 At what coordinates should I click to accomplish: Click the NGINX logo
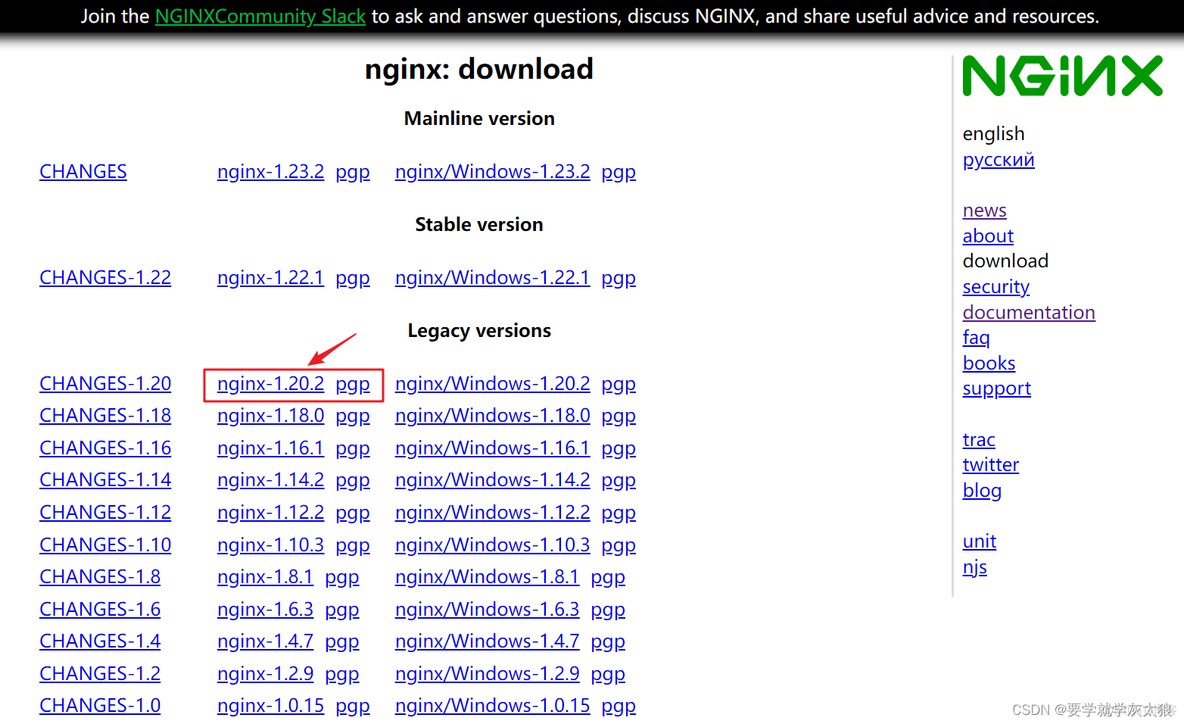coord(1062,75)
